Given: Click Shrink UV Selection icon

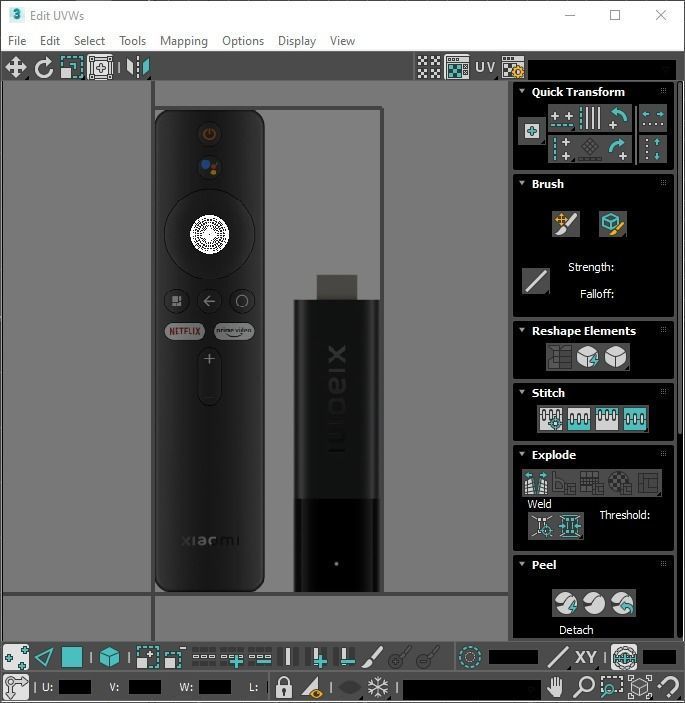Looking at the screenshot, I should (x=175, y=657).
